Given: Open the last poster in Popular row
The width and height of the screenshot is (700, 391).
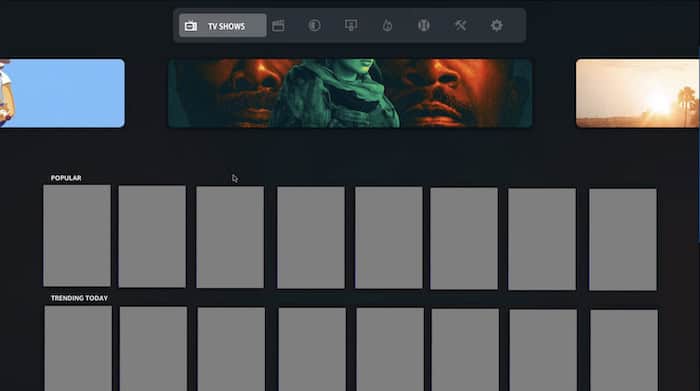Looking at the screenshot, I should pos(623,239).
